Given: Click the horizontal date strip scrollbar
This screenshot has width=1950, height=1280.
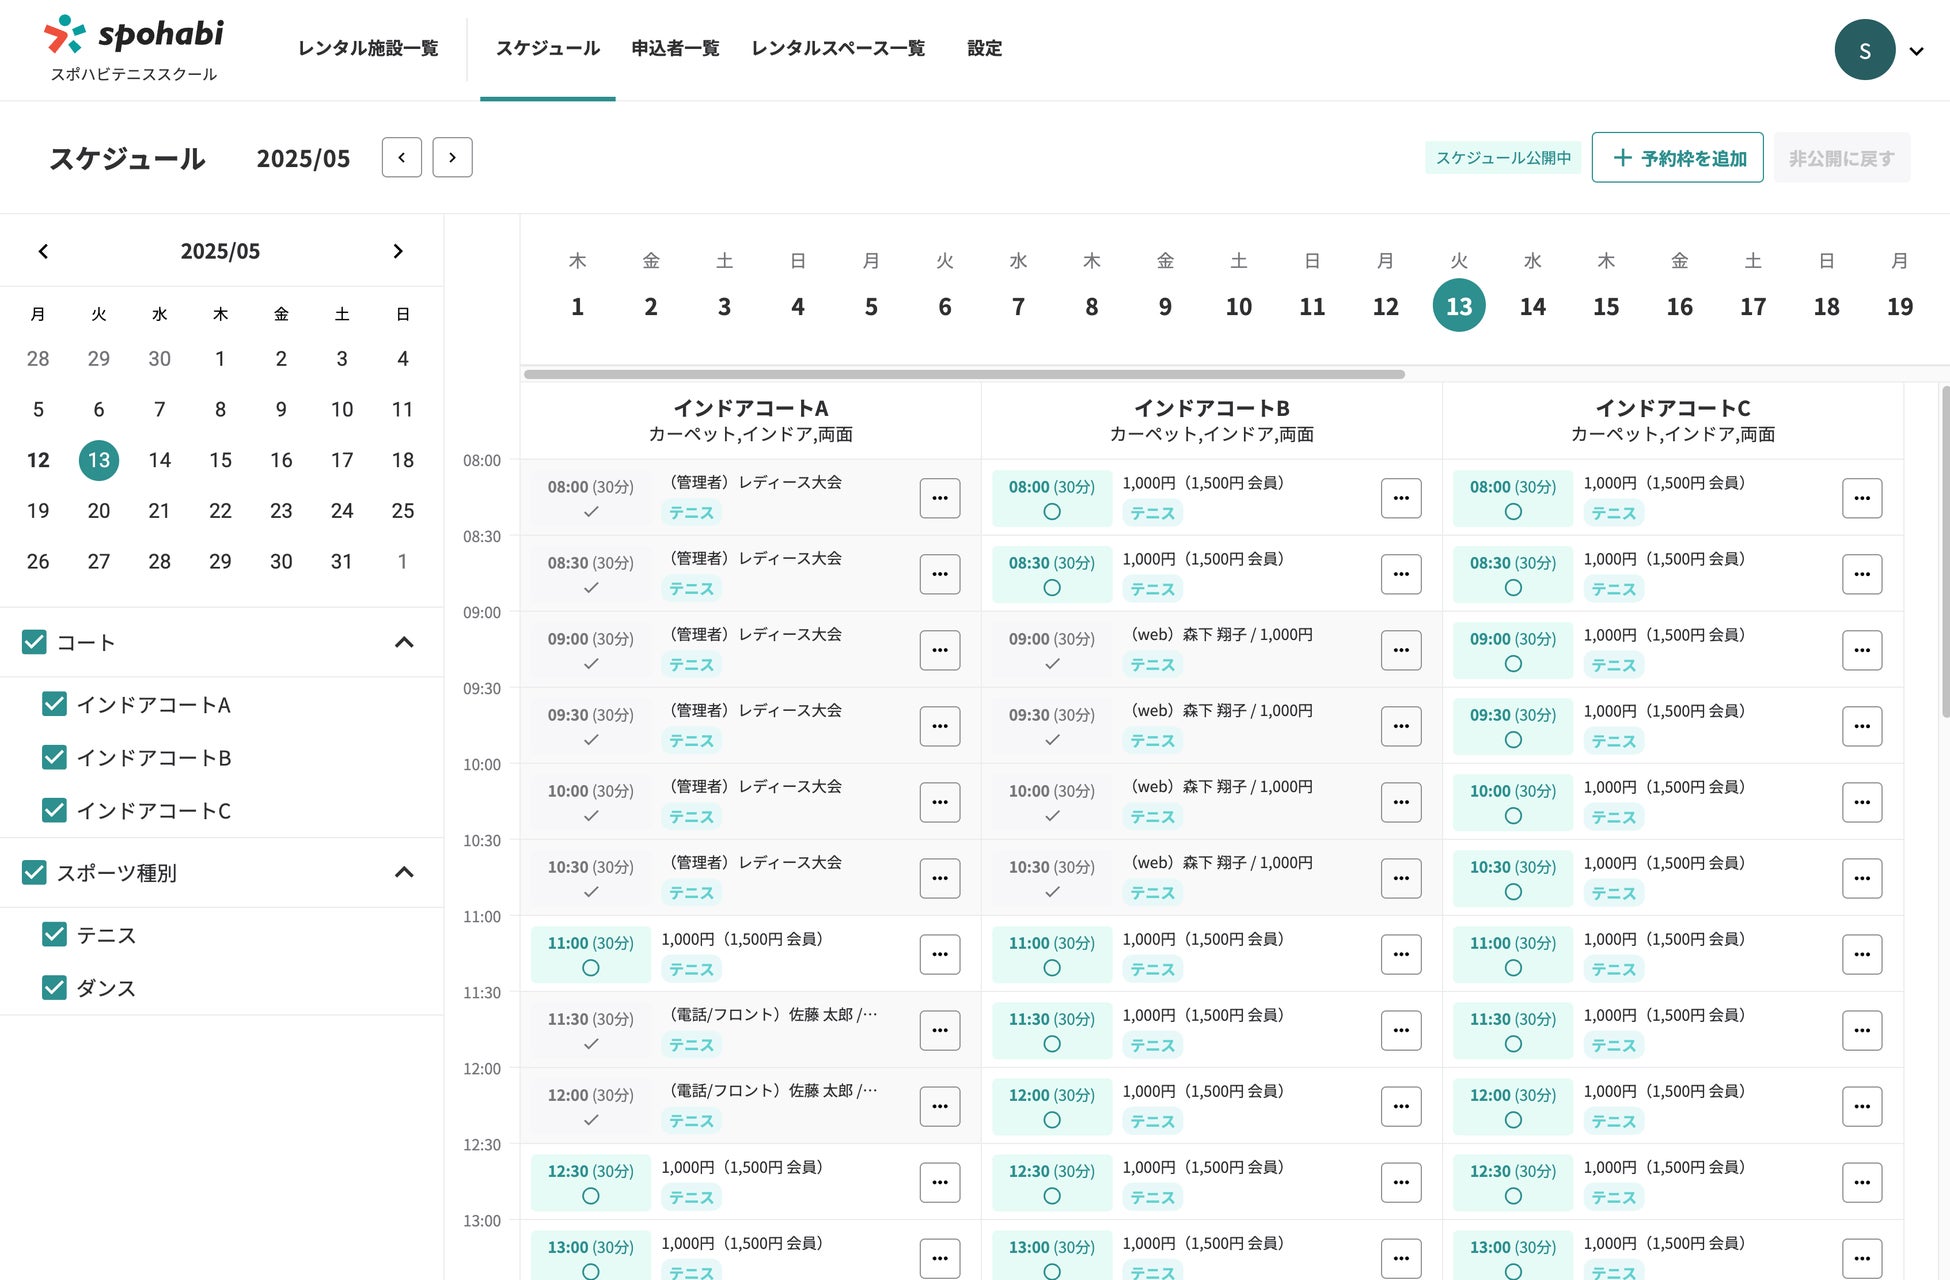Looking at the screenshot, I should click(x=963, y=374).
